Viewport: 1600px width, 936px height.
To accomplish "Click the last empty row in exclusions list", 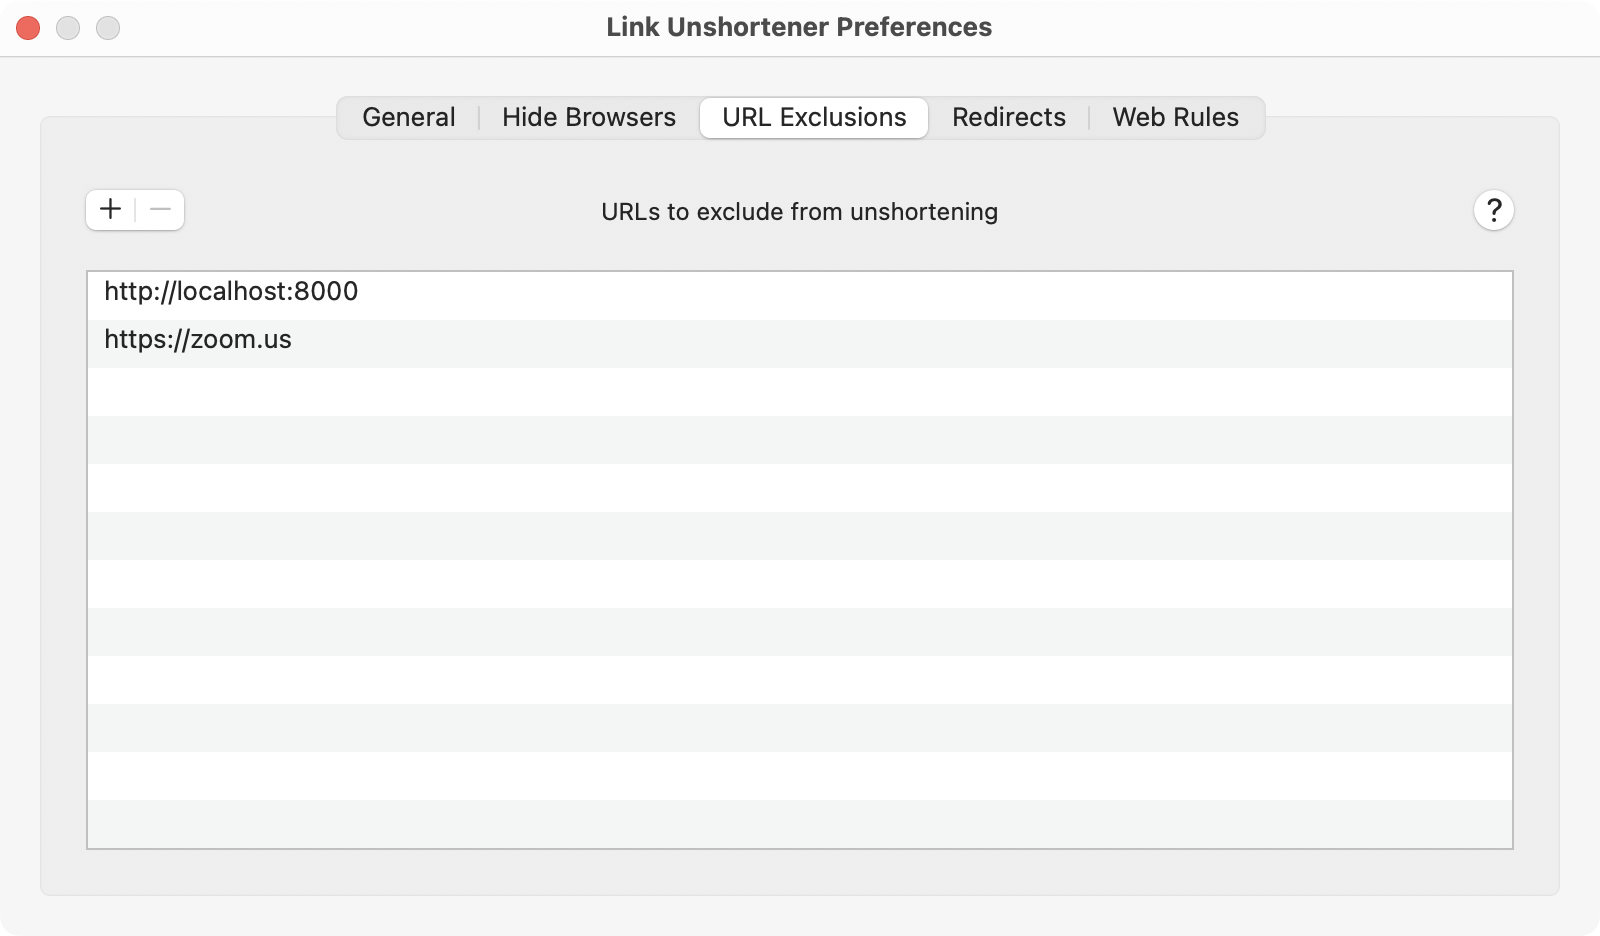I will click(799, 823).
